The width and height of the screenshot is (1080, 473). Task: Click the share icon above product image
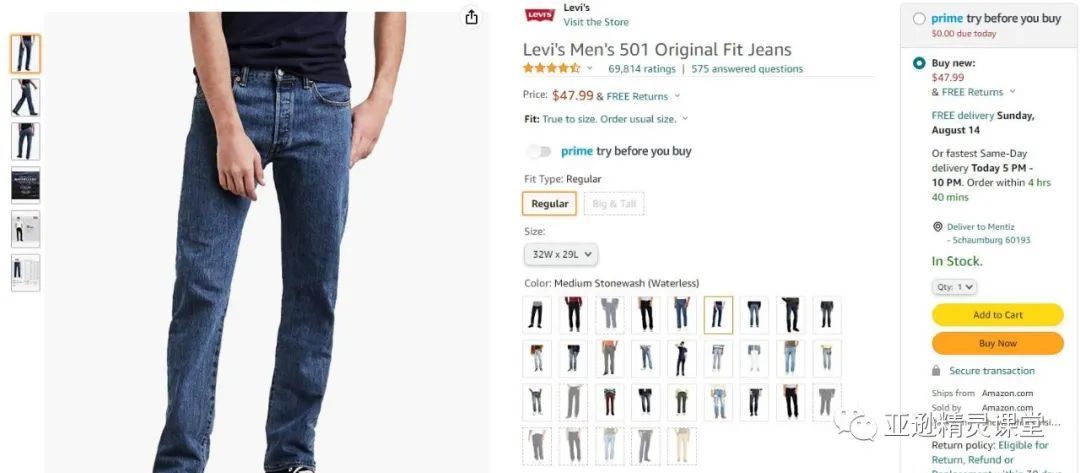[x=472, y=17]
